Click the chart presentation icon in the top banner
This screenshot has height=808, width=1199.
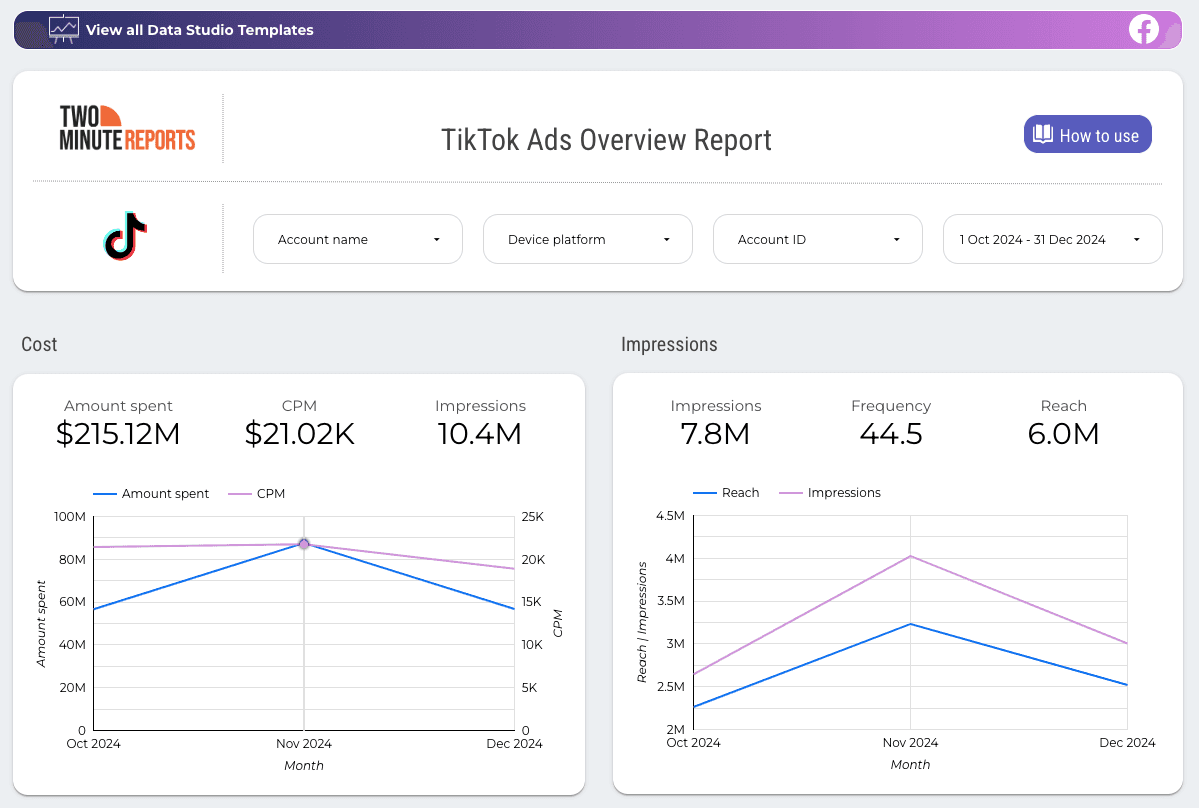[64, 28]
